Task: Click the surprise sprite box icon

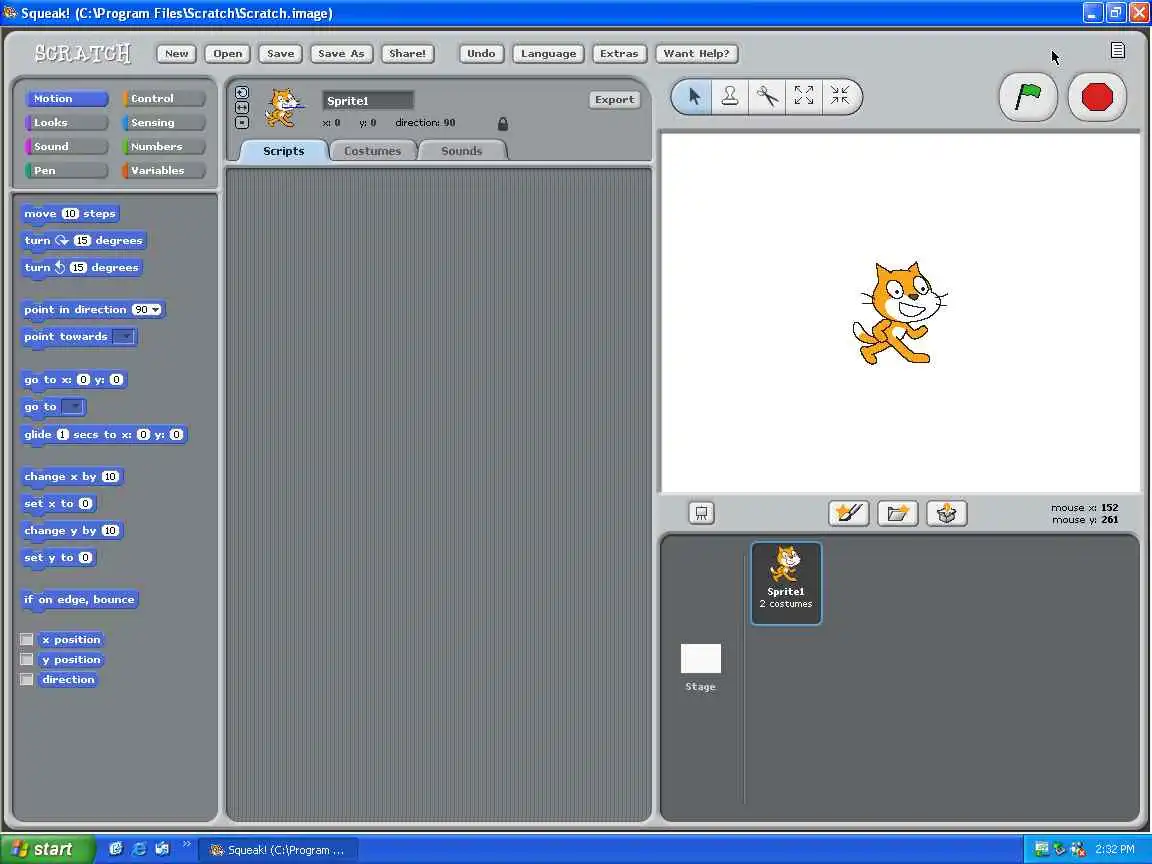Action: pos(946,513)
